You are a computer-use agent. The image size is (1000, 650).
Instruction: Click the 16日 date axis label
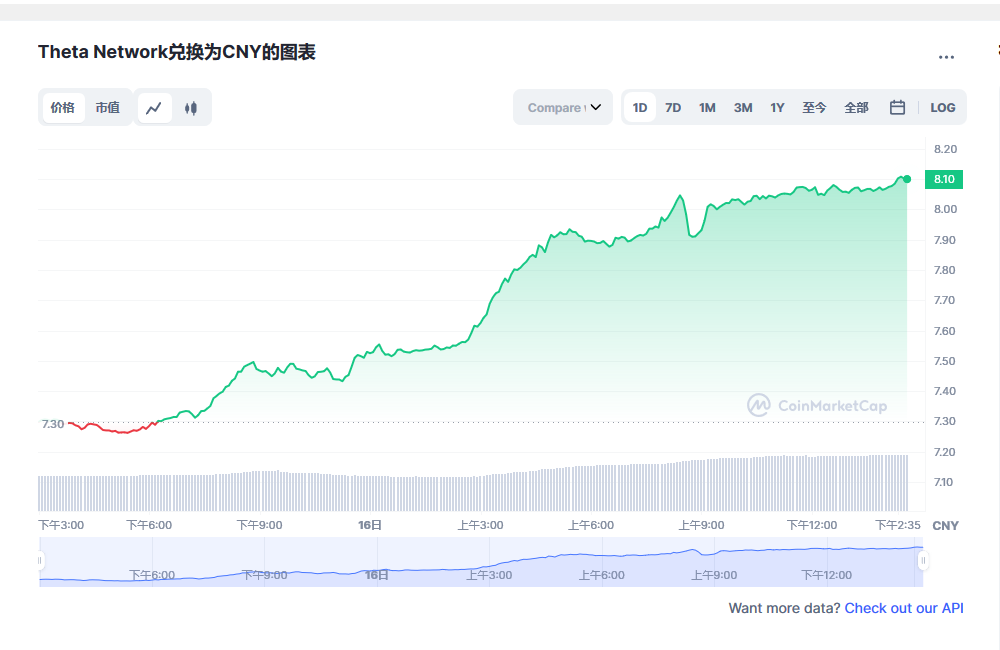pyautogui.click(x=370, y=525)
